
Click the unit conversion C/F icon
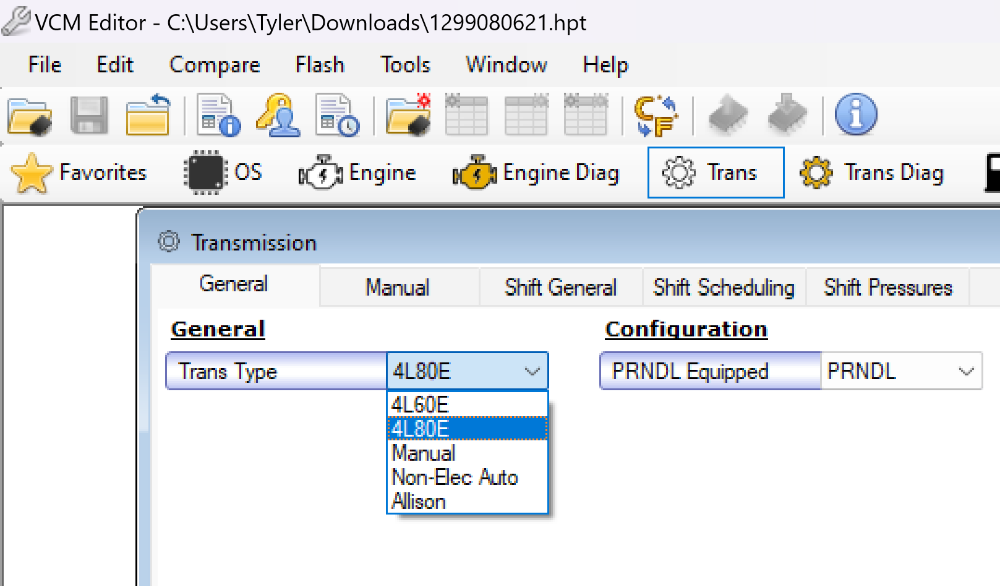(657, 116)
